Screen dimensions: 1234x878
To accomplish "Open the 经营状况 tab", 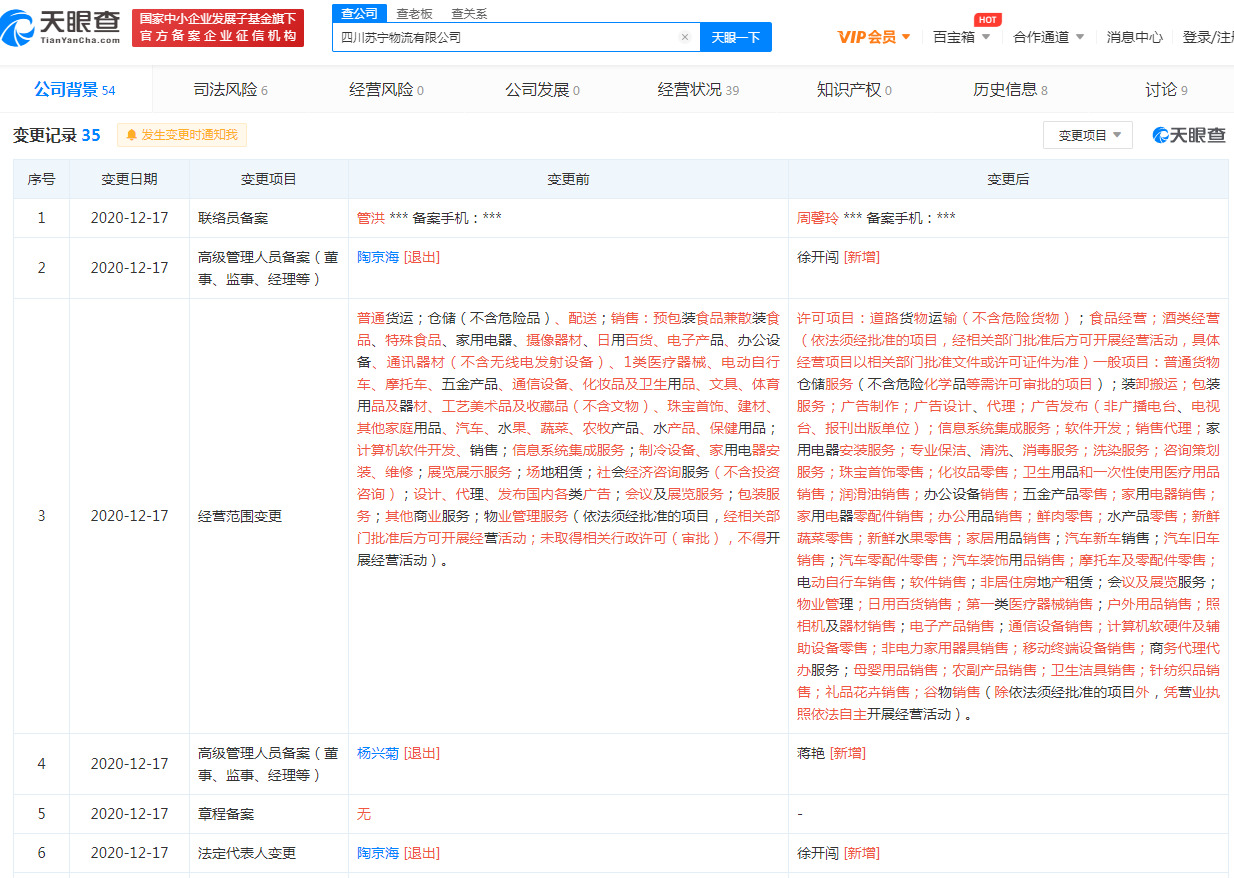I will [x=698, y=90].
